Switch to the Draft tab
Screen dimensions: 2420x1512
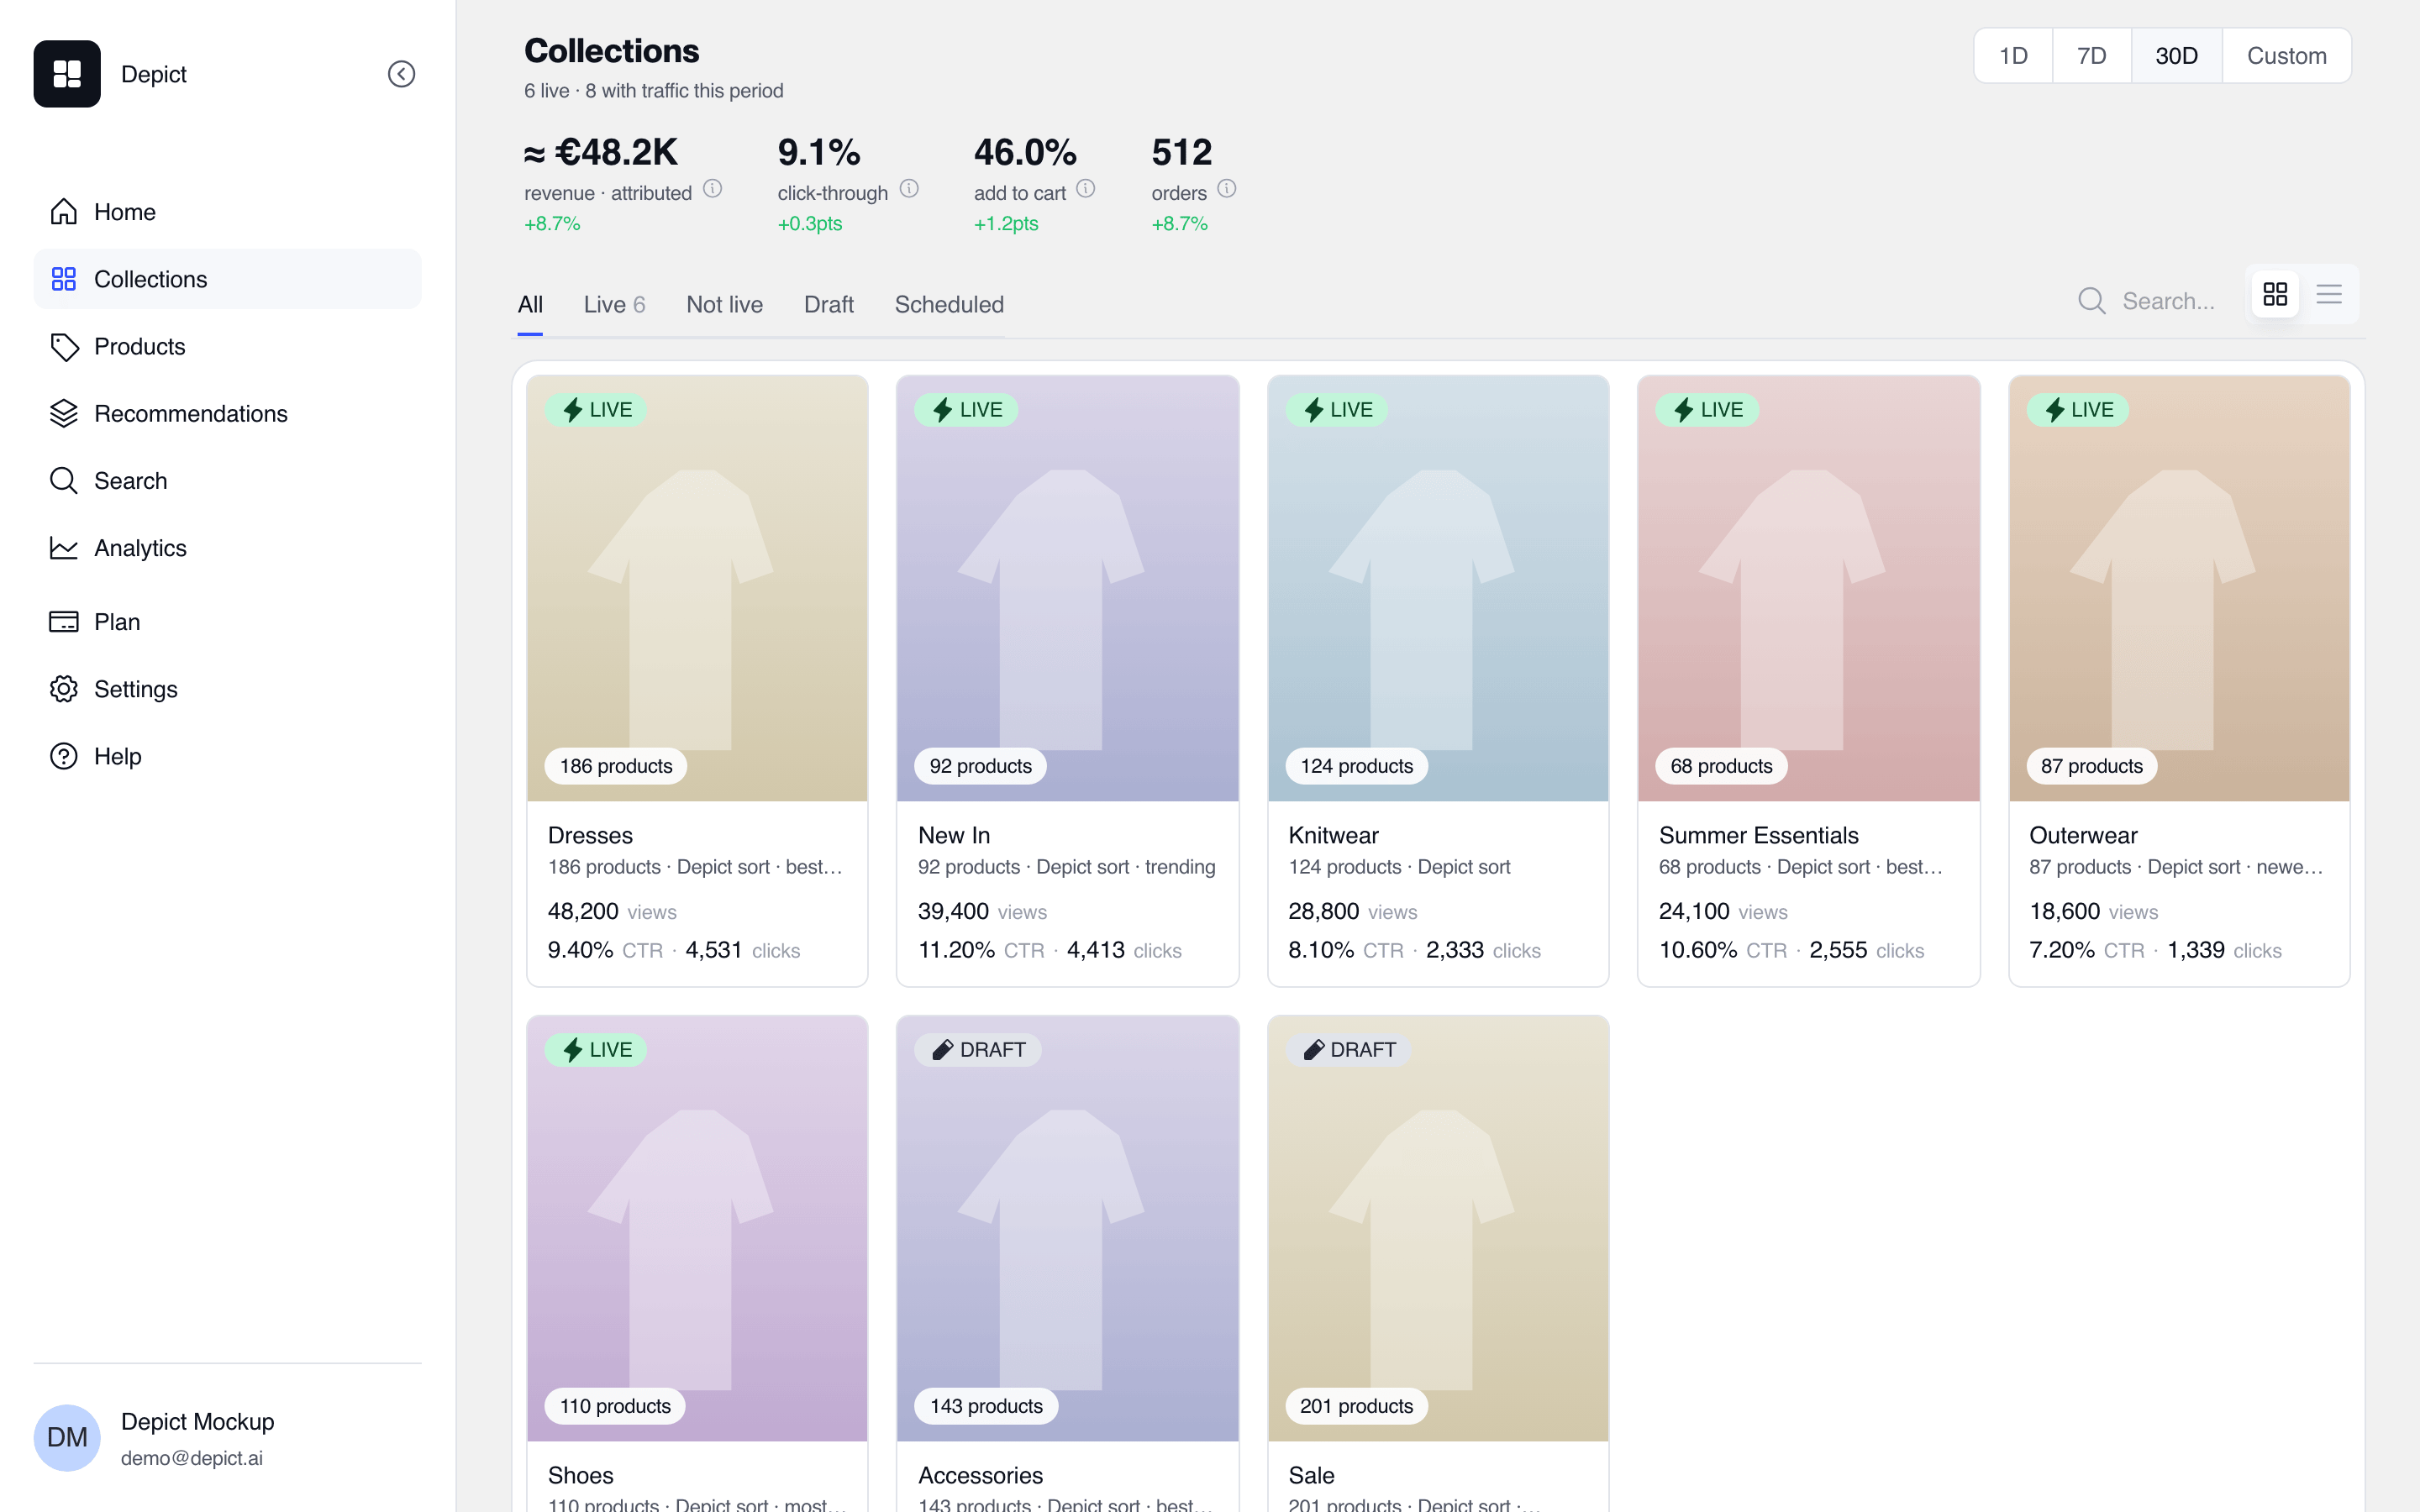point(828,305)
